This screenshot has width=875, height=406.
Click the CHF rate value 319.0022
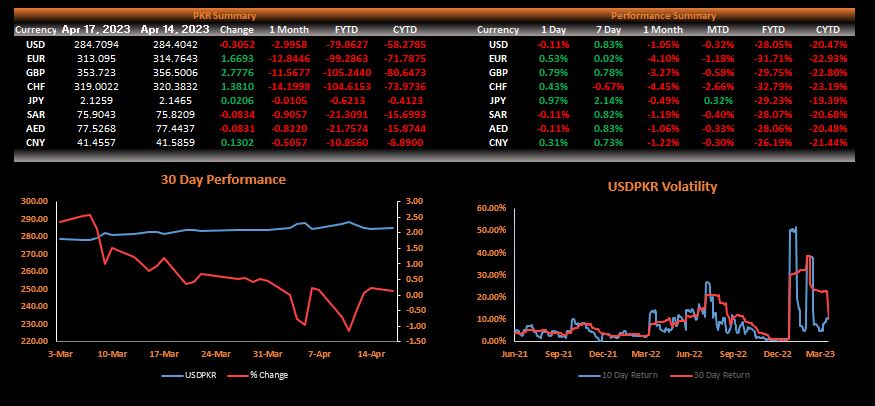click(x=96, y=86)
